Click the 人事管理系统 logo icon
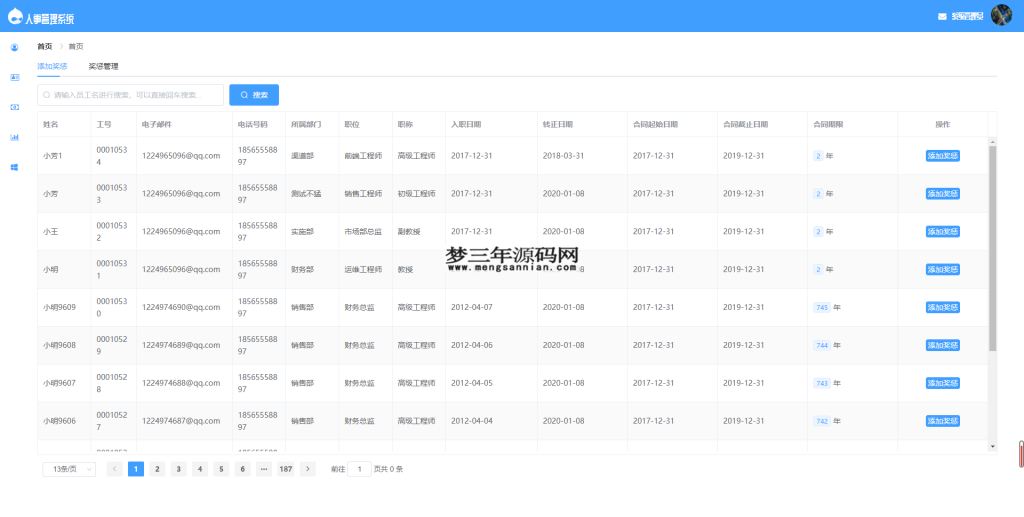Screen dimensions: 1024x517 pos(15,16)
